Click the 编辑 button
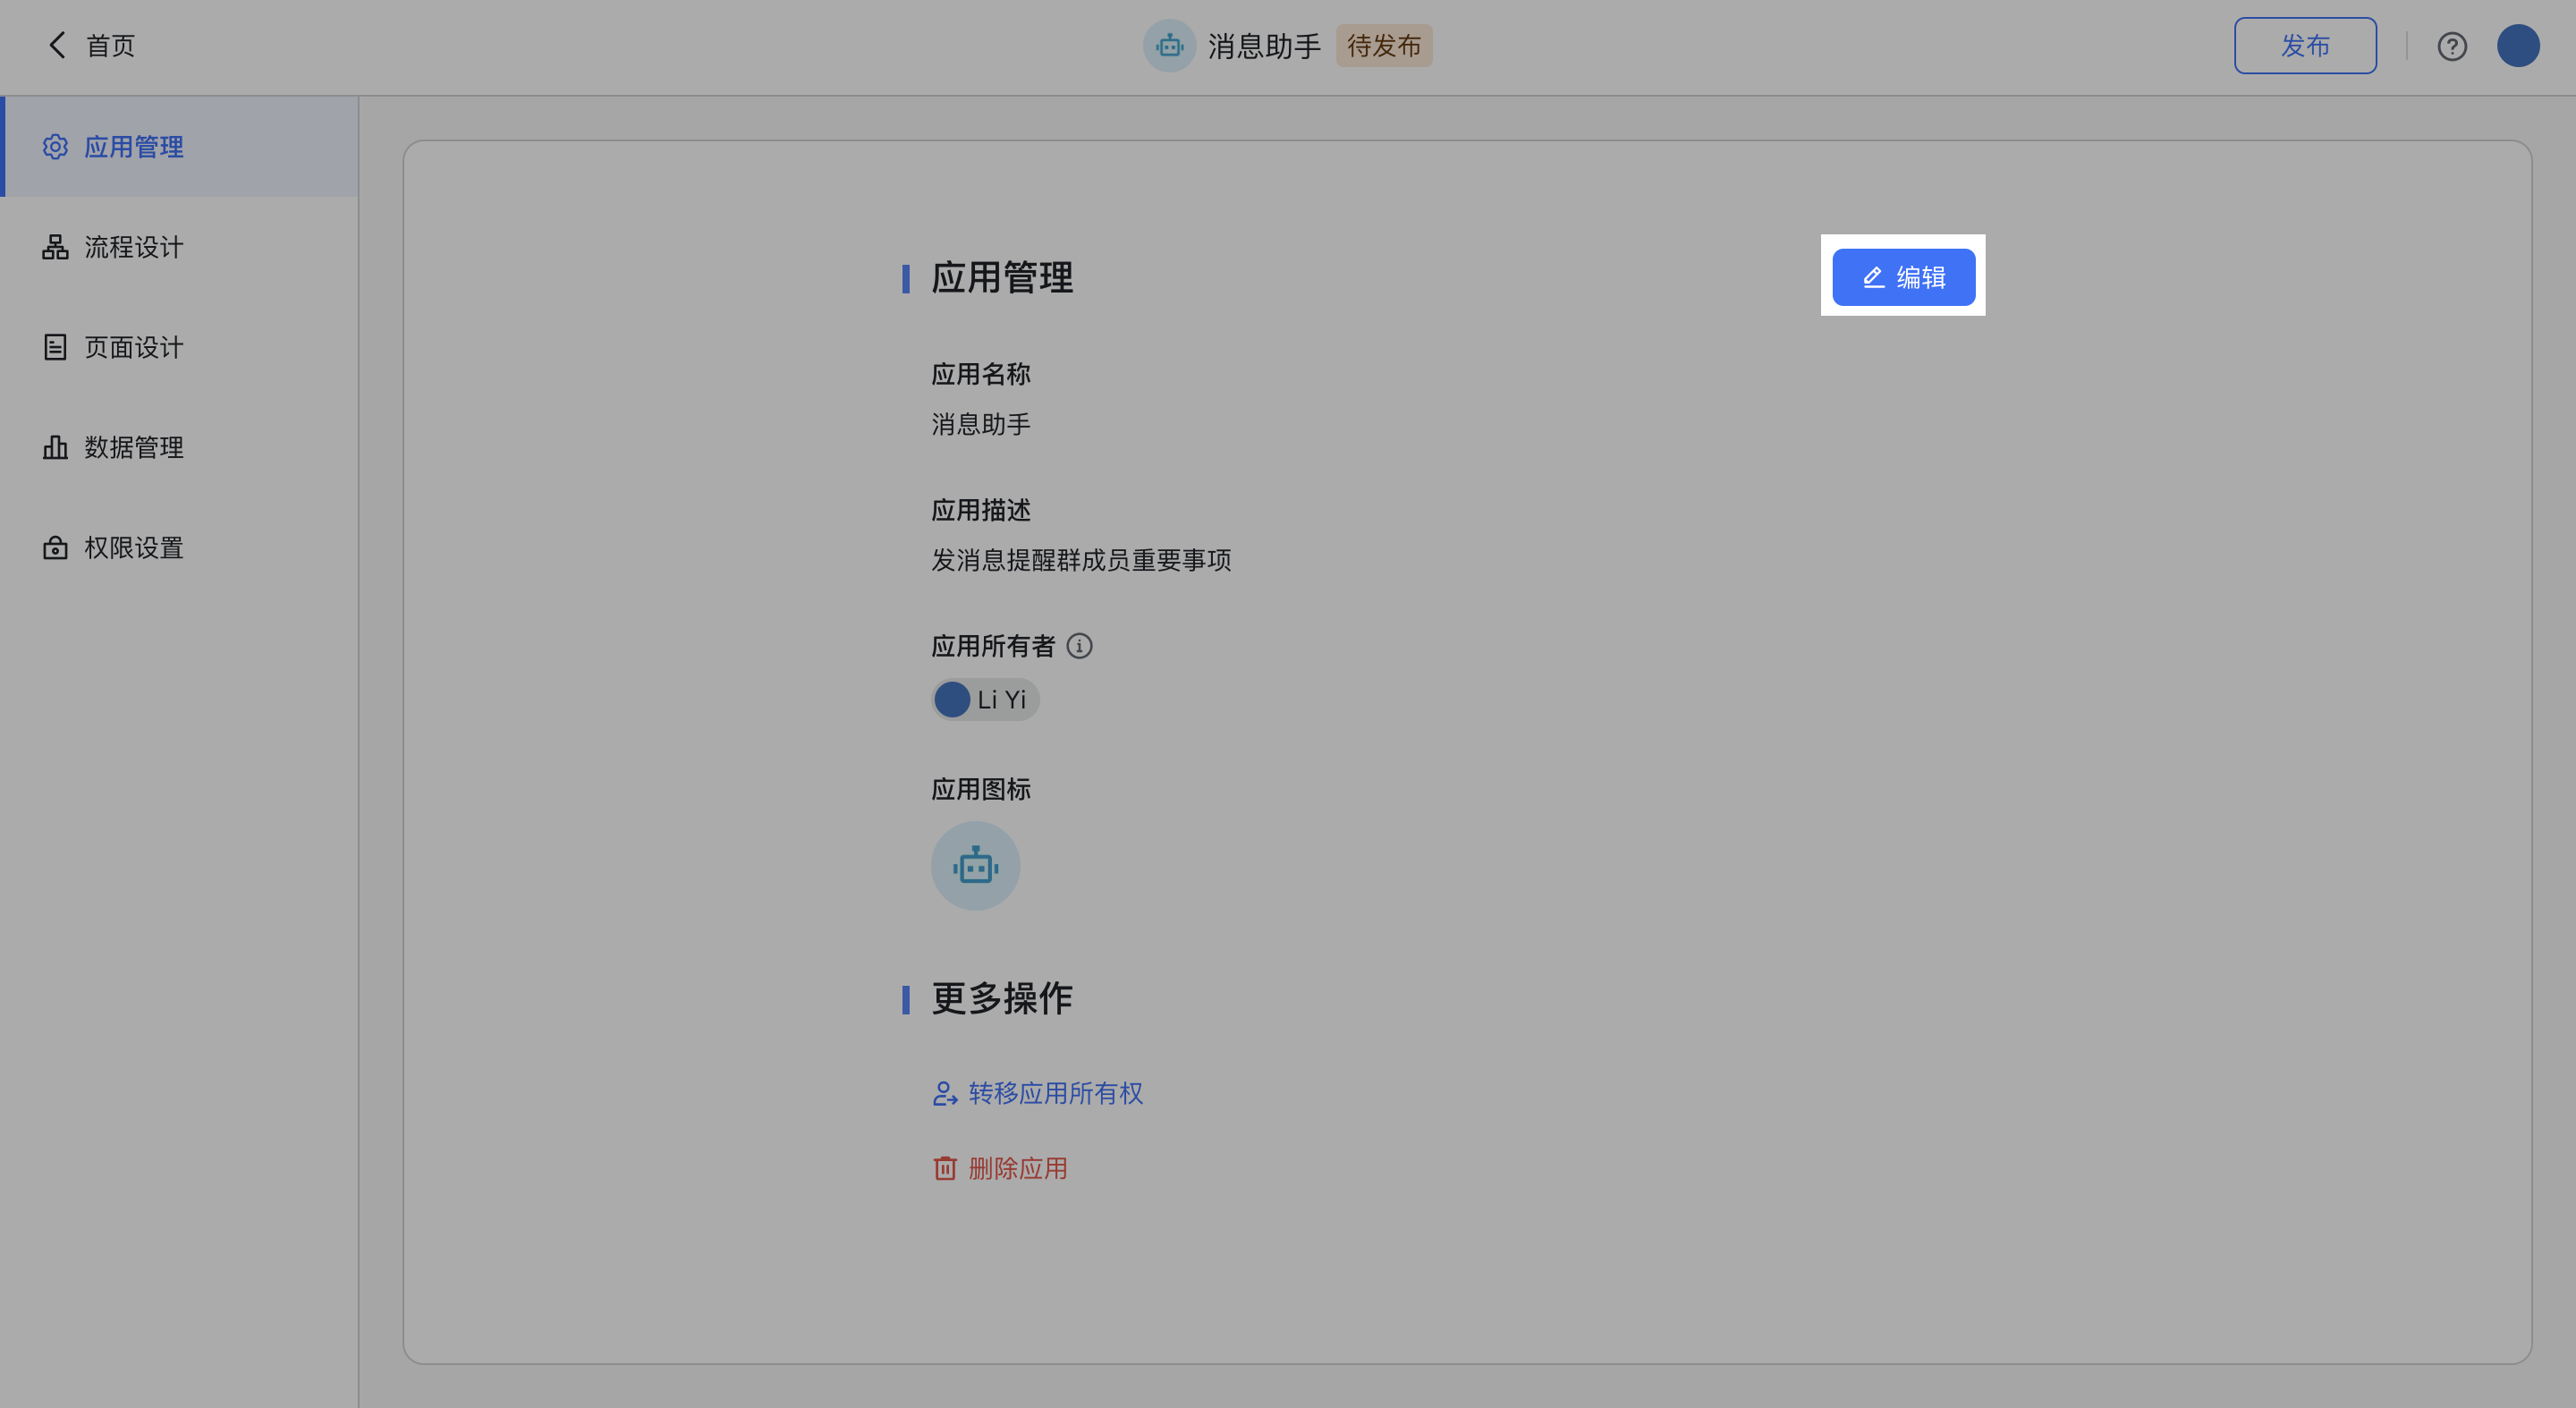The width and height of the screenshot is (2576, 1408). click(1903, 277)
